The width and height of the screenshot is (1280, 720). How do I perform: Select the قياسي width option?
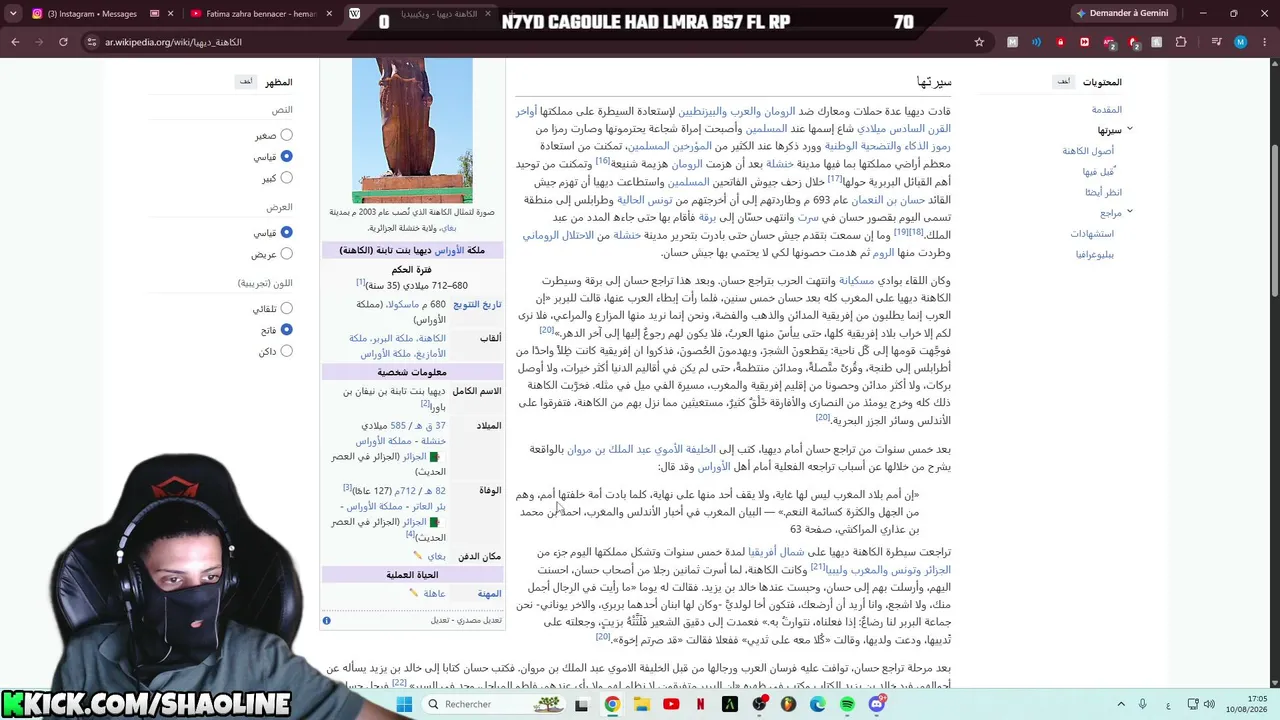287,232
